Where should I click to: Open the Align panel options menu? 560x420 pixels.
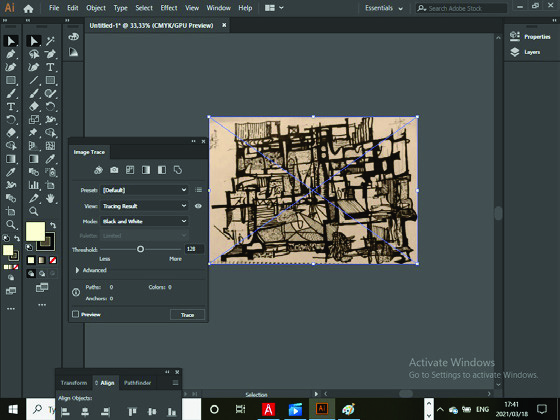(x=175, y=383)
